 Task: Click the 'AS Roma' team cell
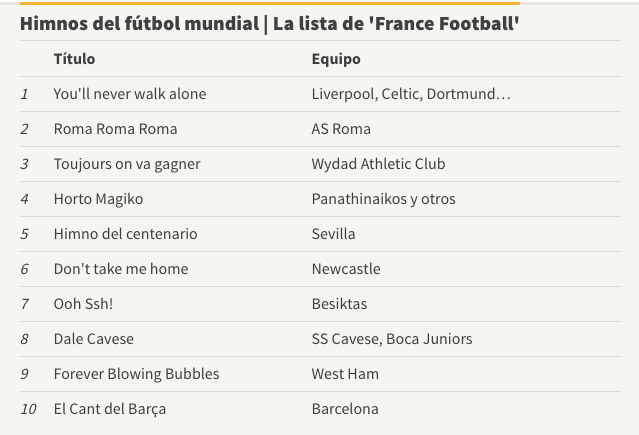(x=341, y=129)
